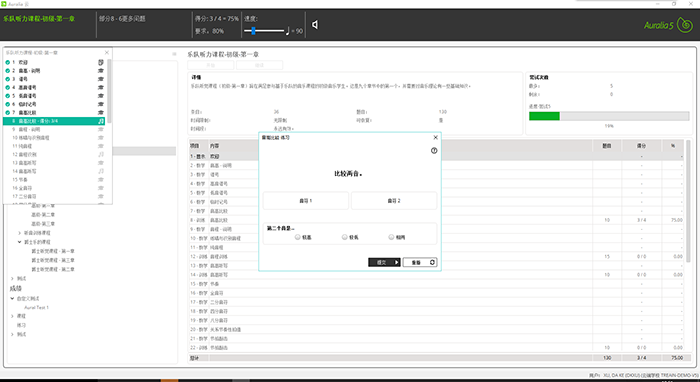700x382 pixels.
Task: Open help icon in the 音高比较 练习 dialog
Action: (x=434, y=151)
